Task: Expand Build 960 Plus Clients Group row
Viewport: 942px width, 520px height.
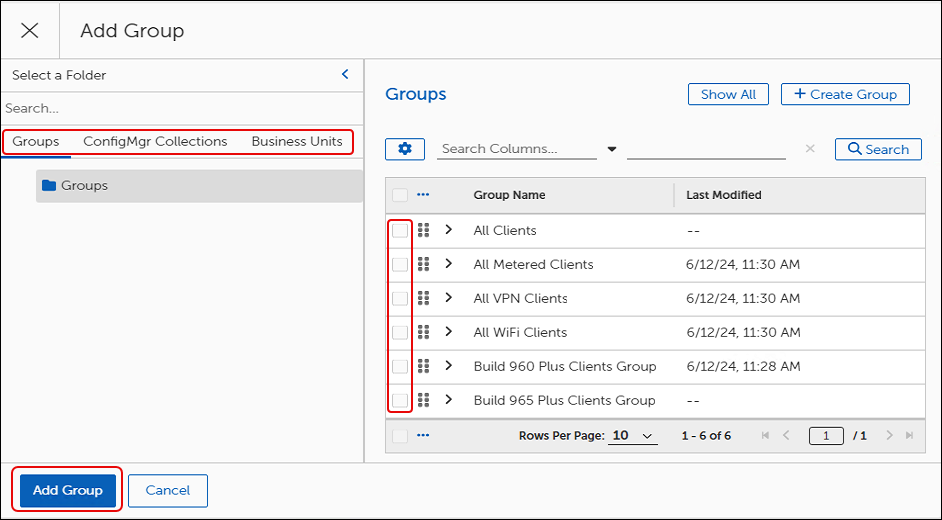Action: tap(449, 365)
